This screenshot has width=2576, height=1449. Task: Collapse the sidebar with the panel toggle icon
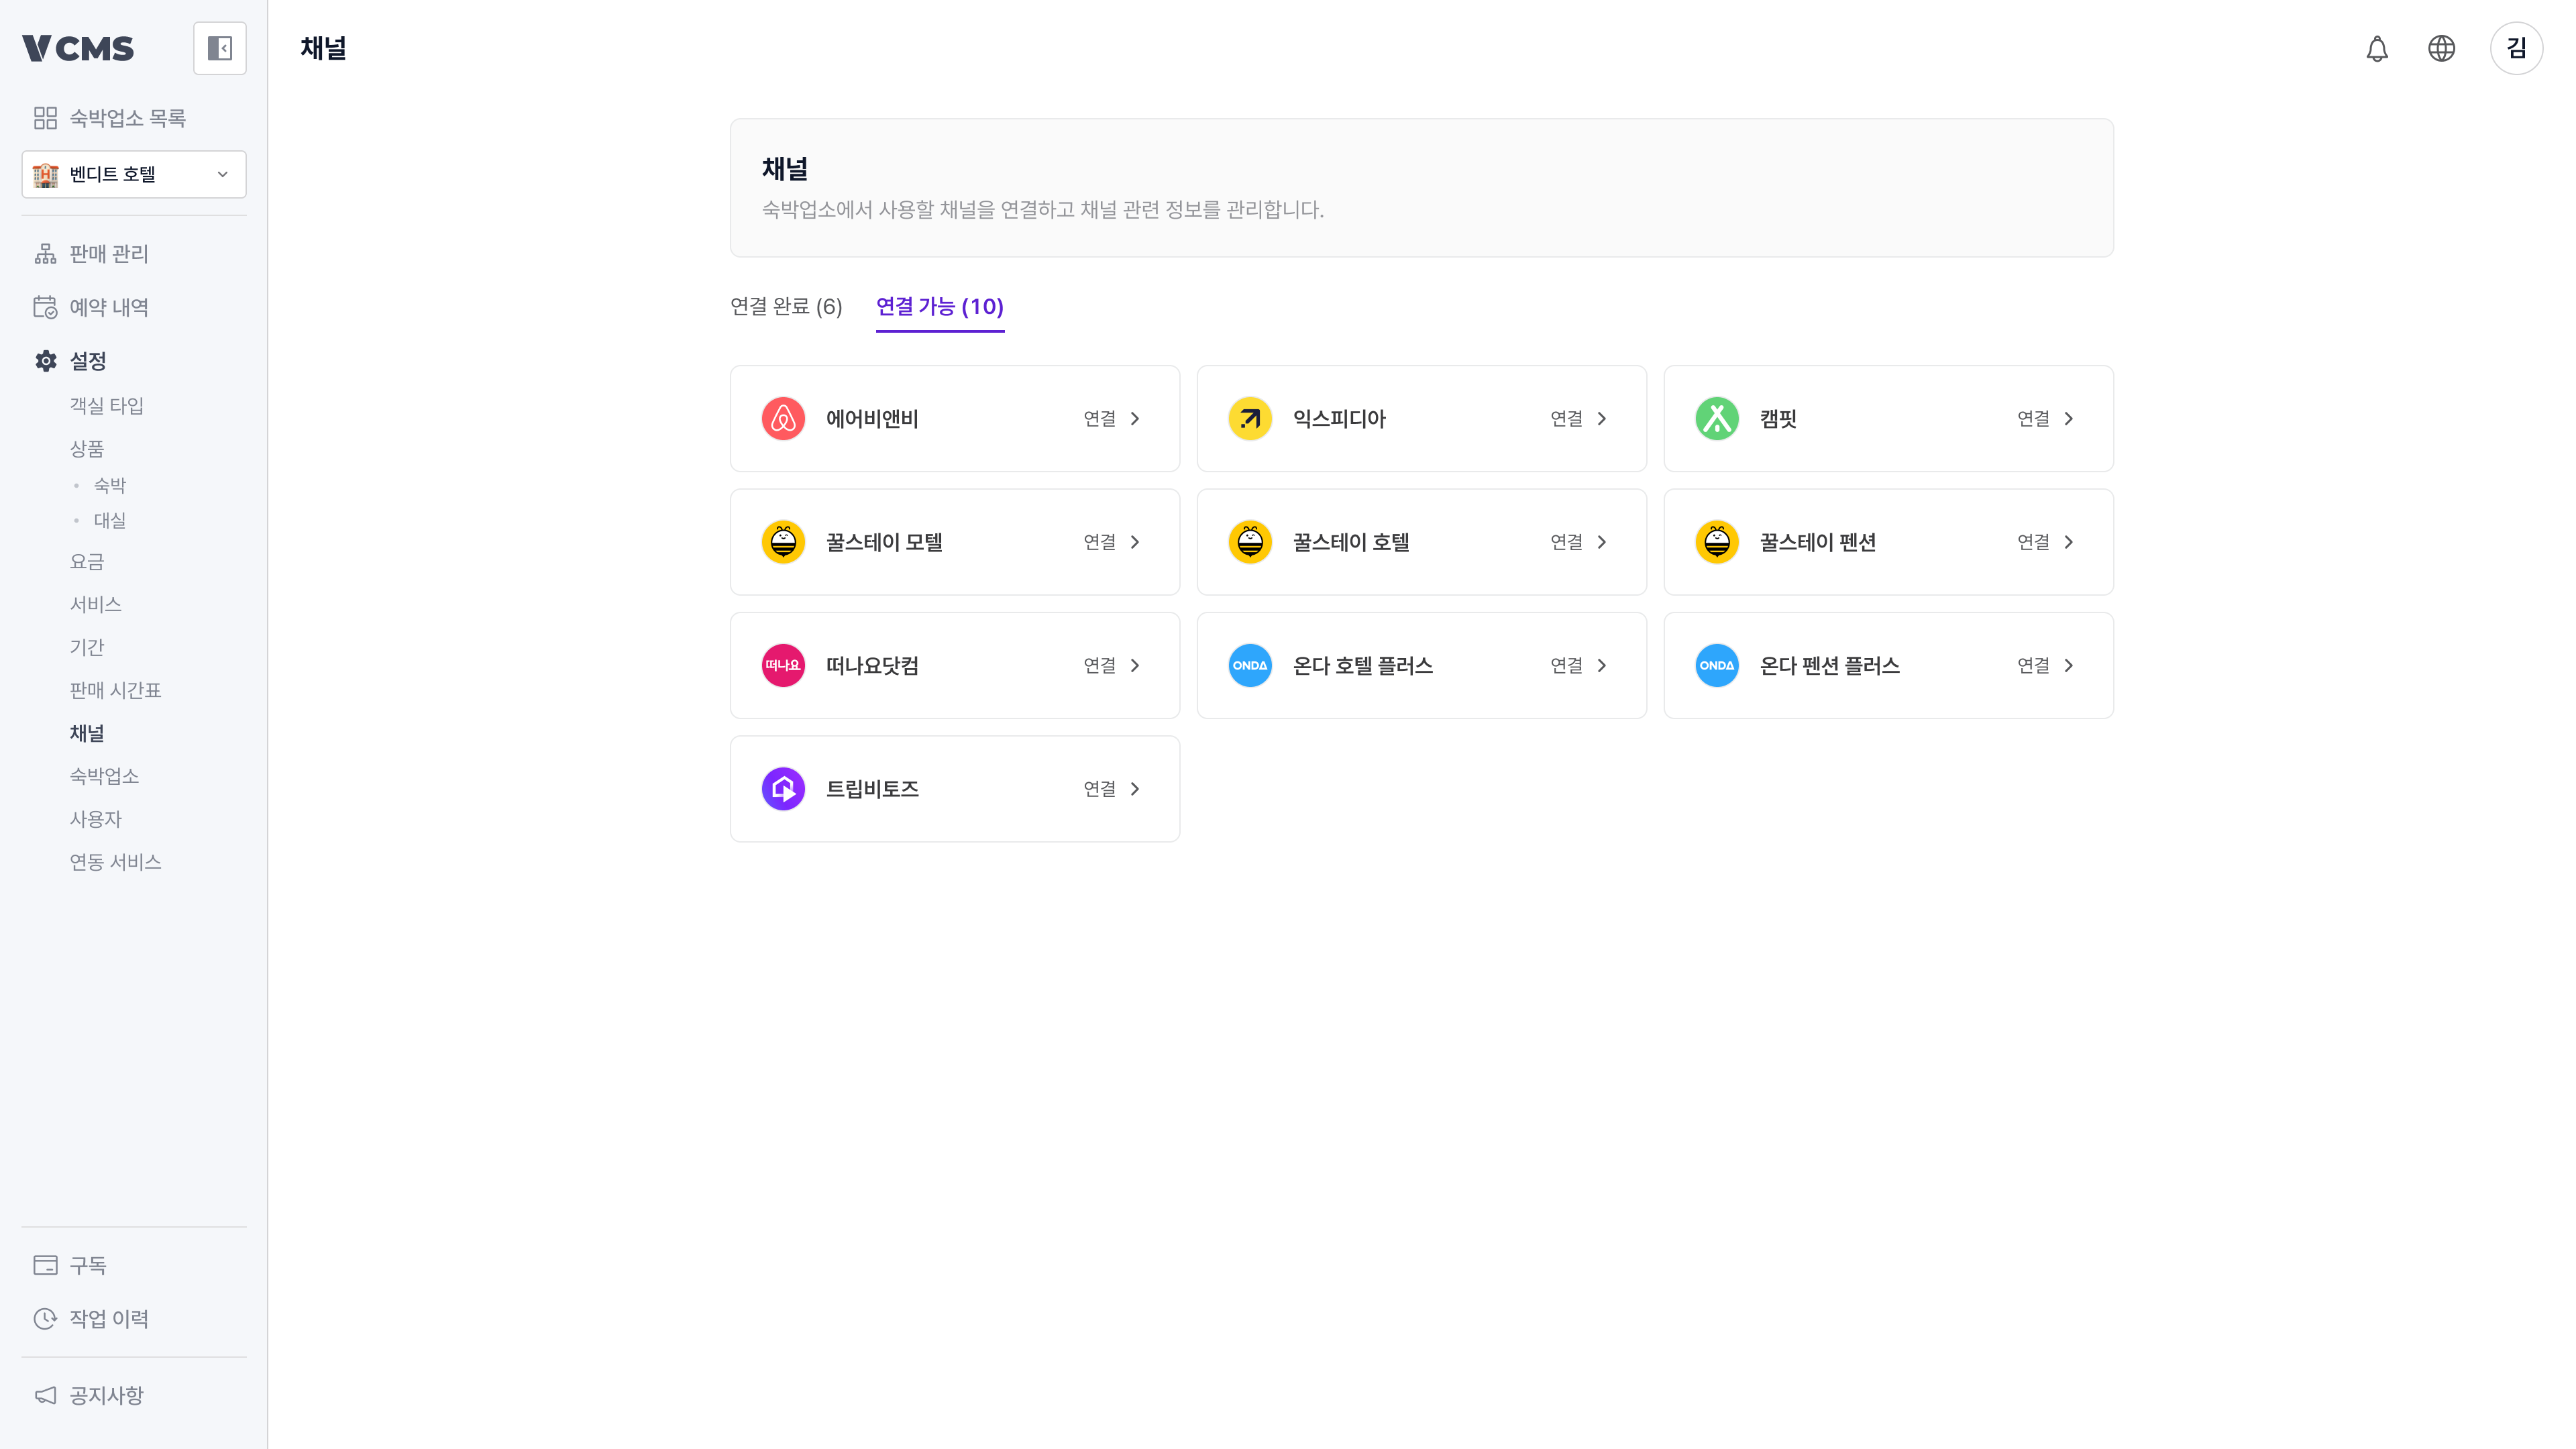[219, 48]
